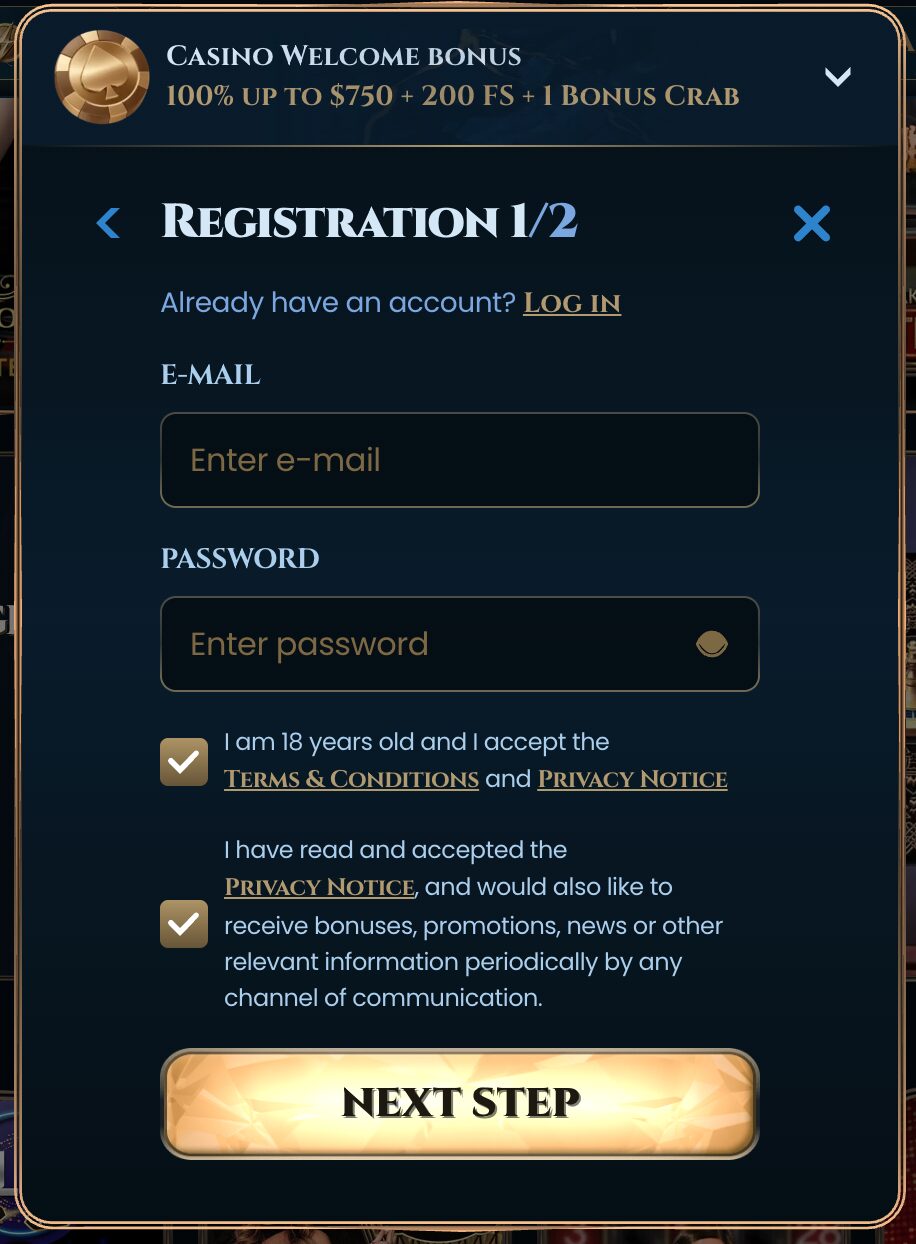Open the Log in page
The height and width of the screenshot is (1244, 916).
coord(571,303)
